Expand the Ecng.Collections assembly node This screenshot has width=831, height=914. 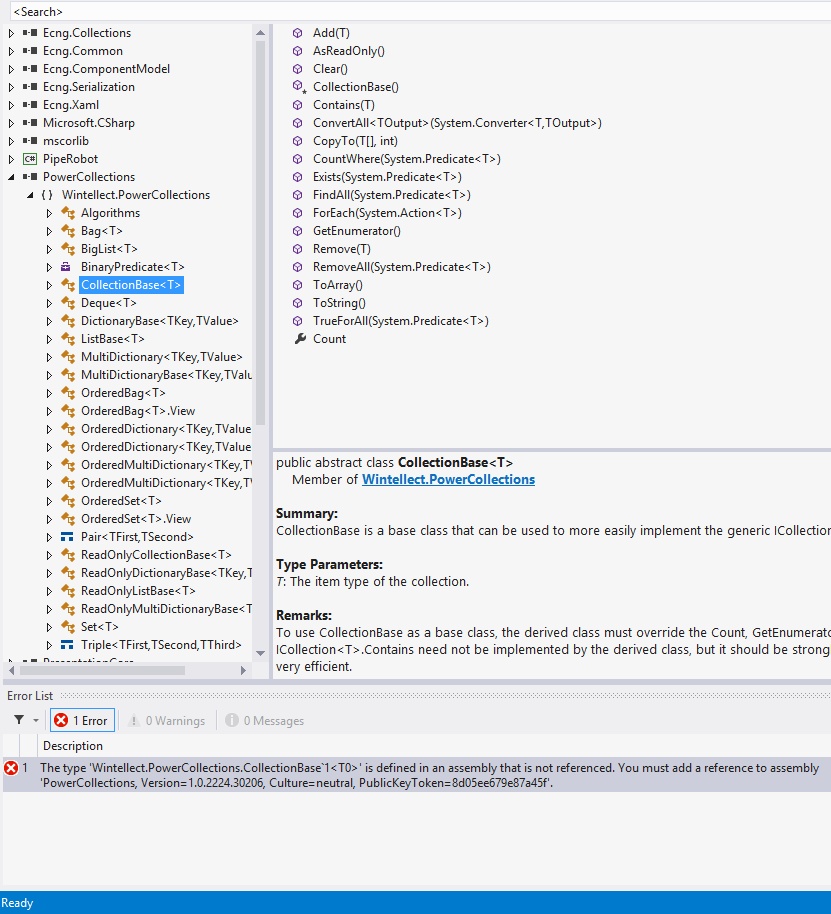click(x=11, y=33)
